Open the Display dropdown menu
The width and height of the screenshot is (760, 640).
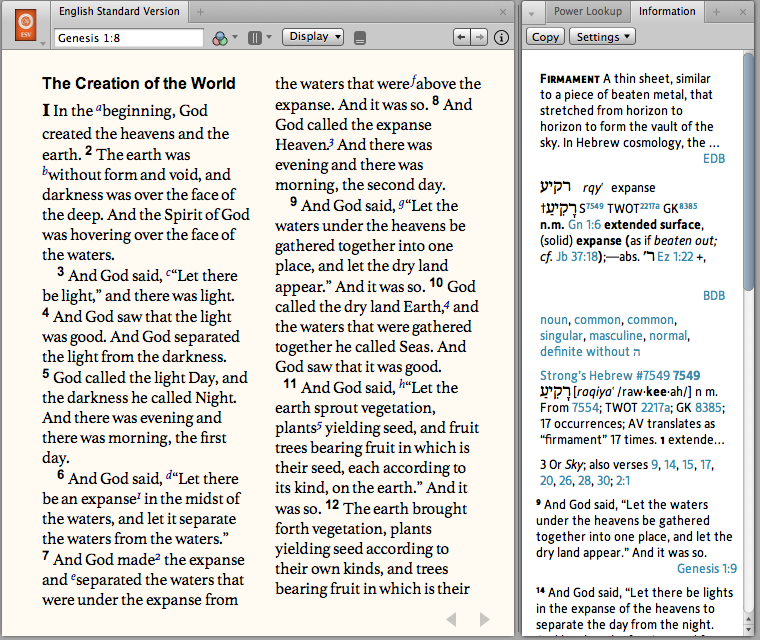click(313, 36)
